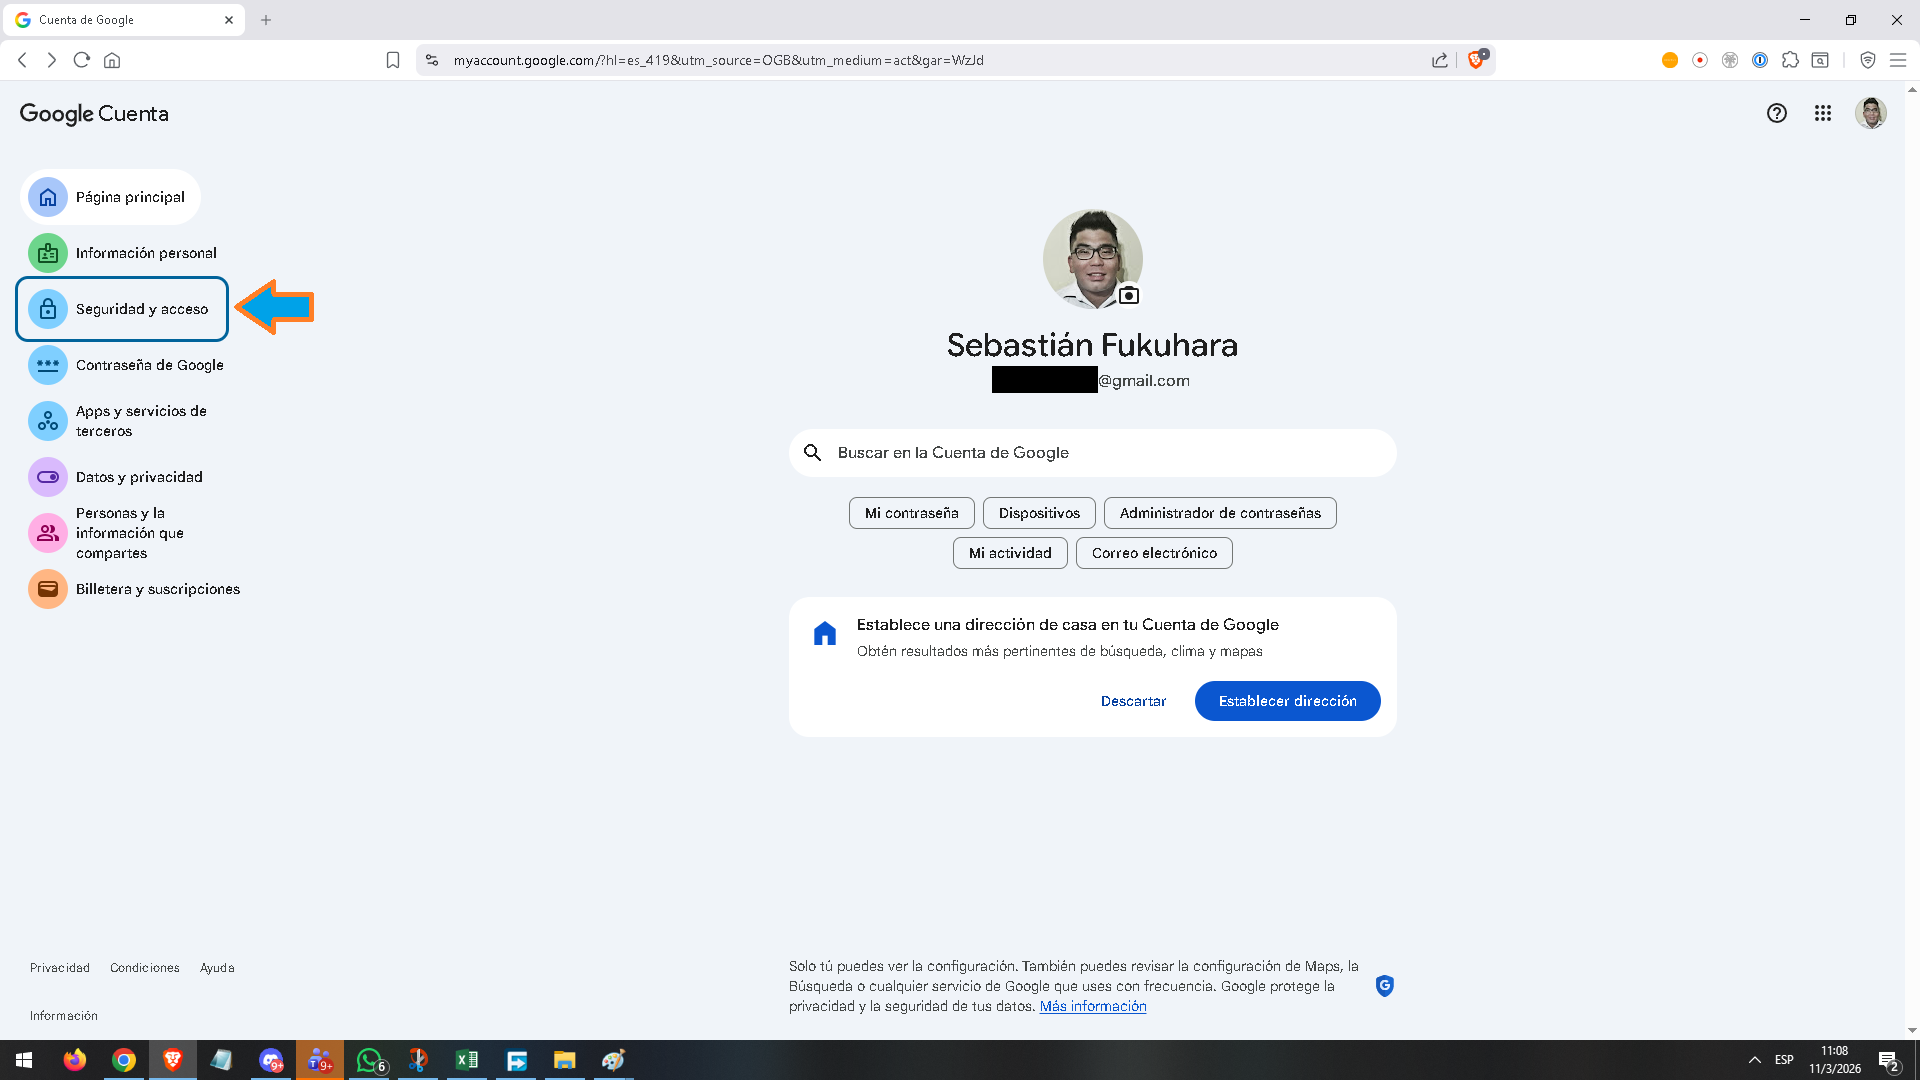
Task: Click camera icon on profile photo
Action: click(1129, 295)
